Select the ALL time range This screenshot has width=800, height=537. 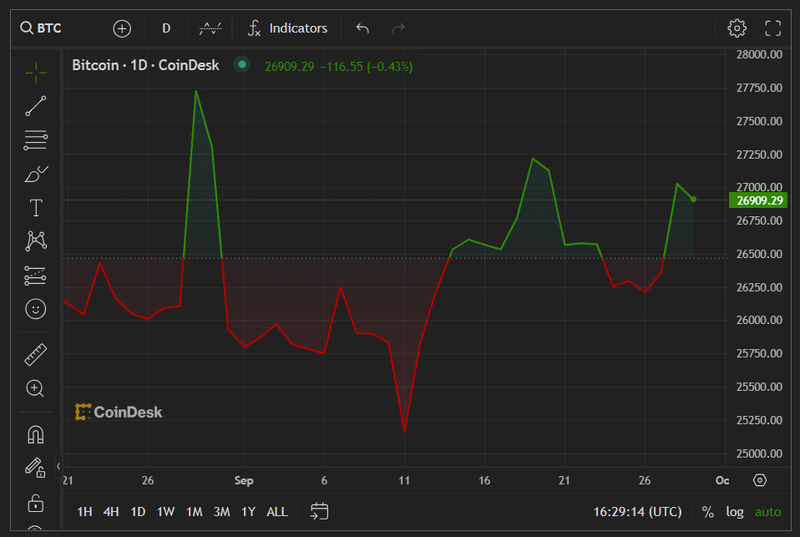277,511
